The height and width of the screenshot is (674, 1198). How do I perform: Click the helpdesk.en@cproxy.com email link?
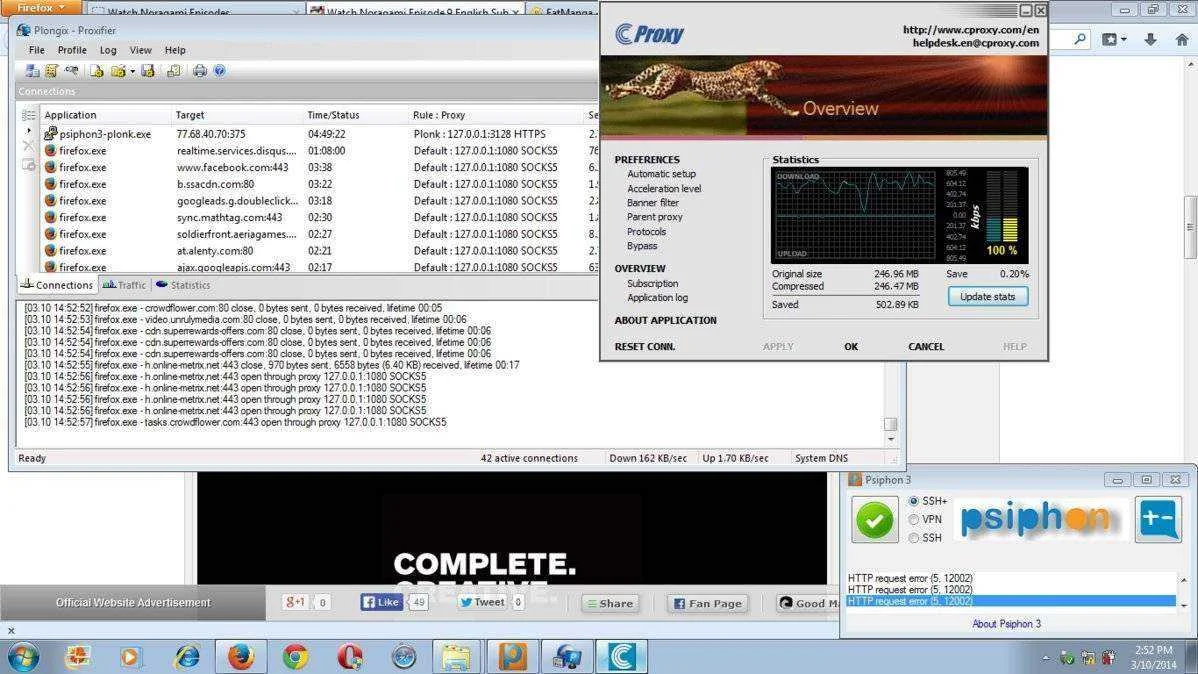[976, 44]
